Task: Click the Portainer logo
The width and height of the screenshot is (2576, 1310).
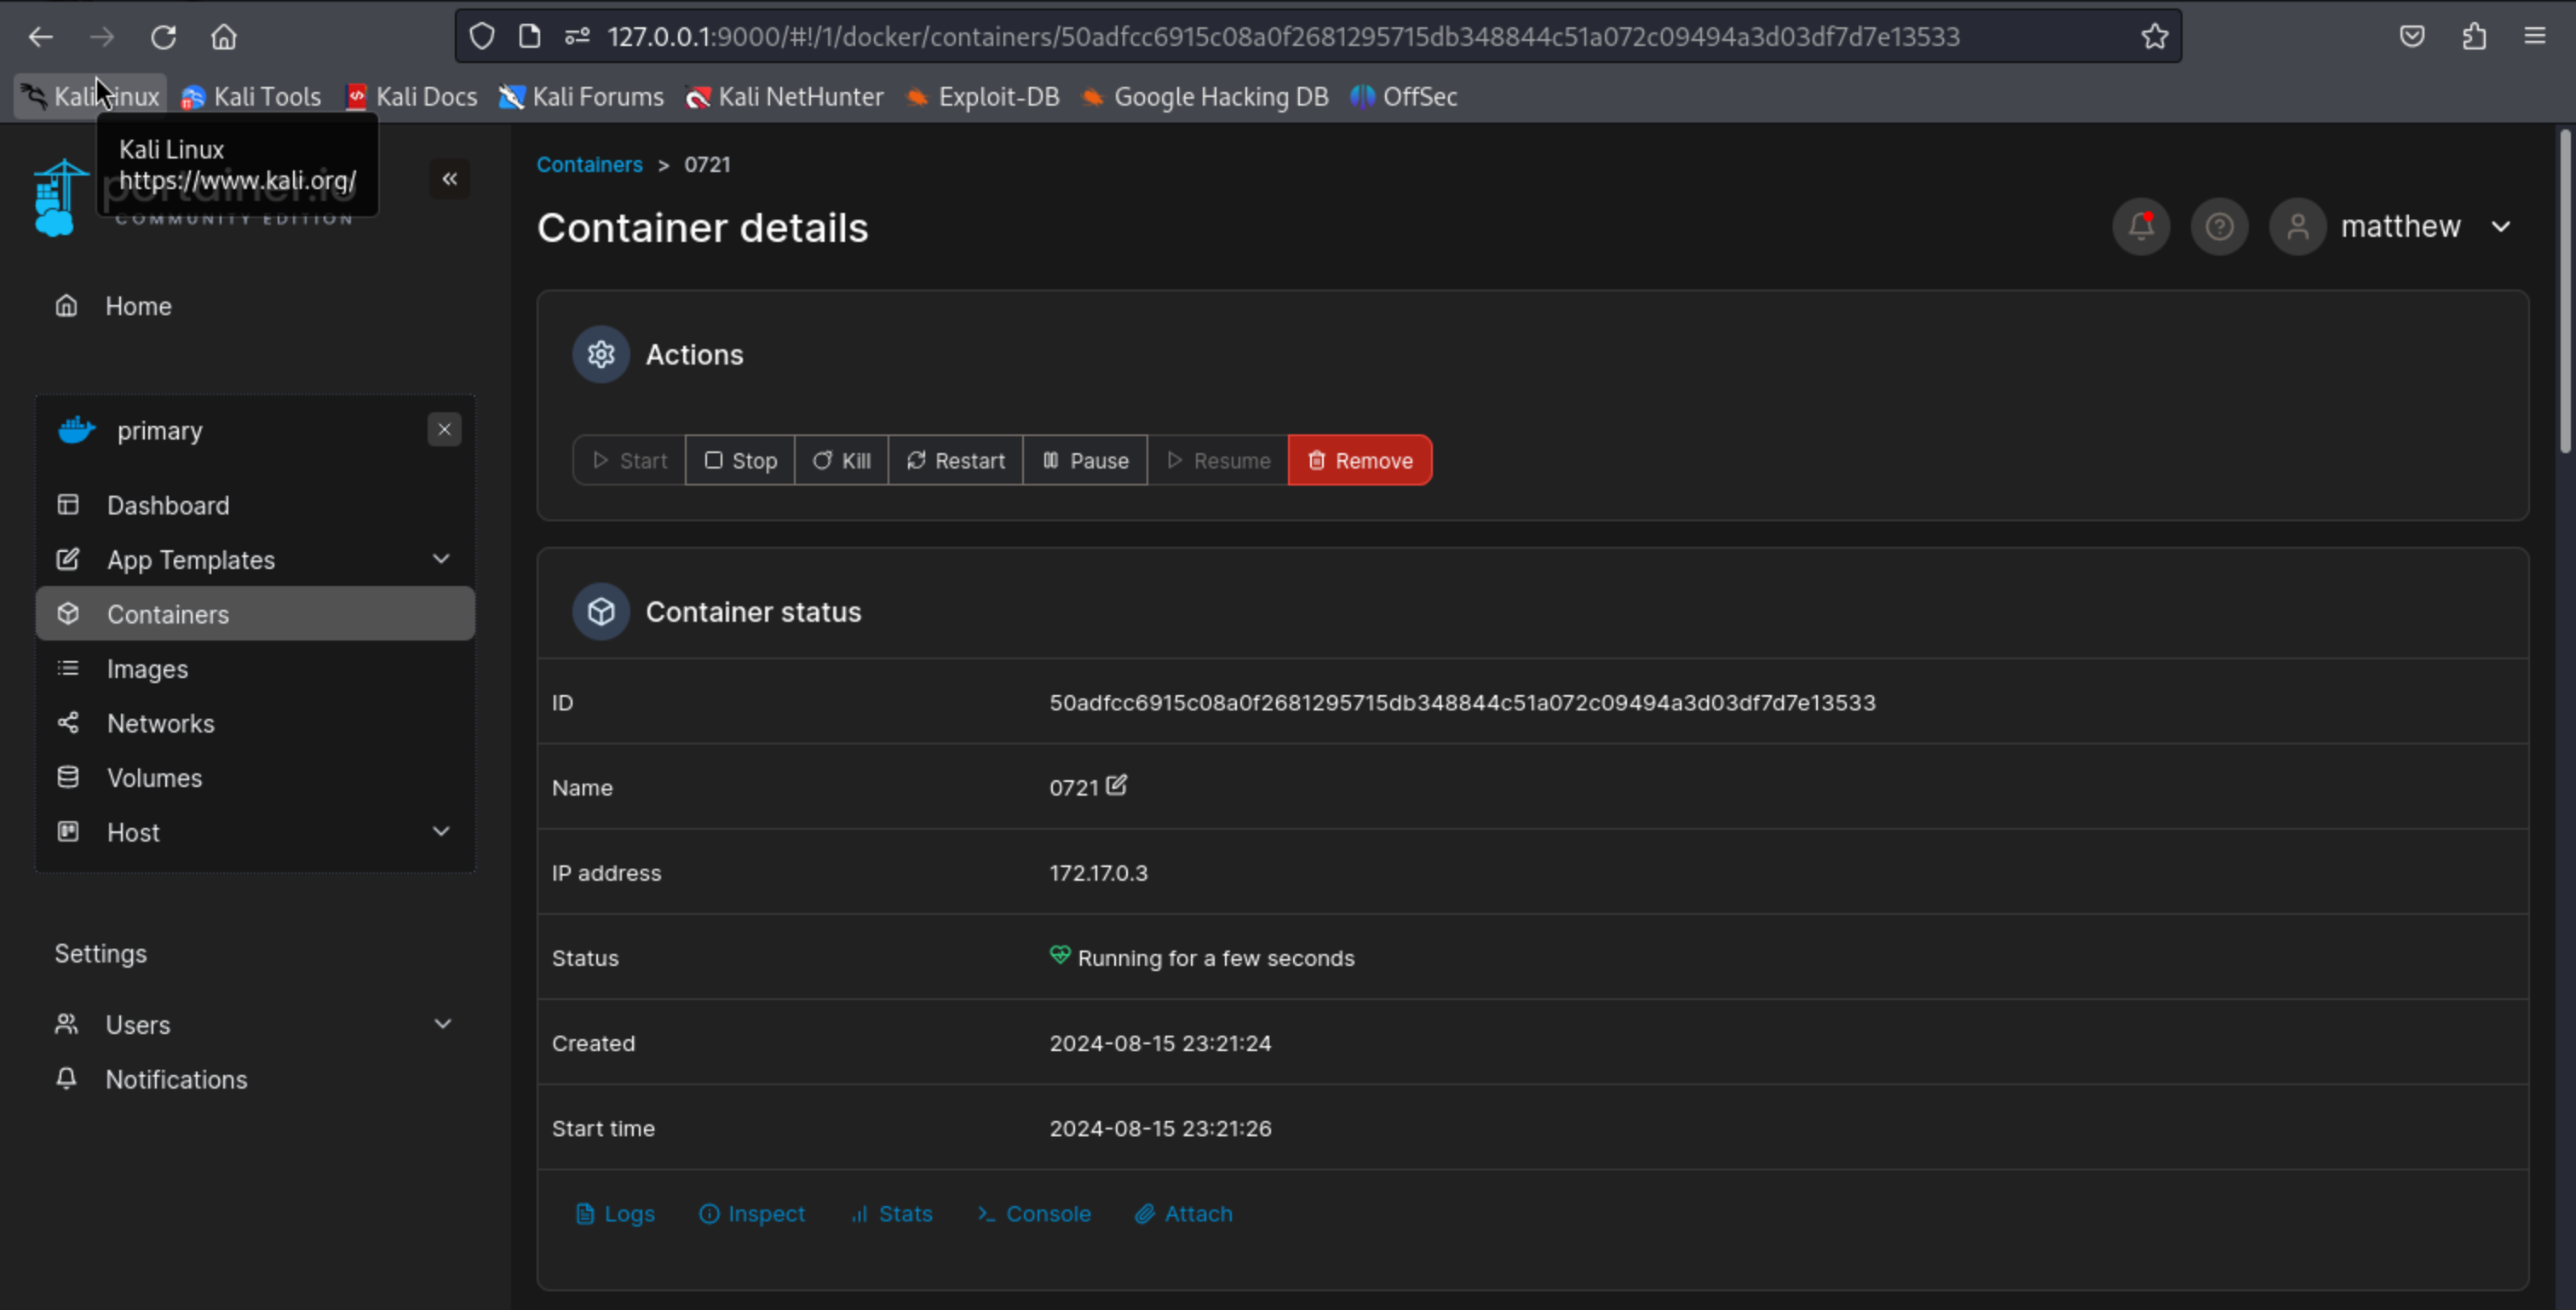Action: pos(58,199)
